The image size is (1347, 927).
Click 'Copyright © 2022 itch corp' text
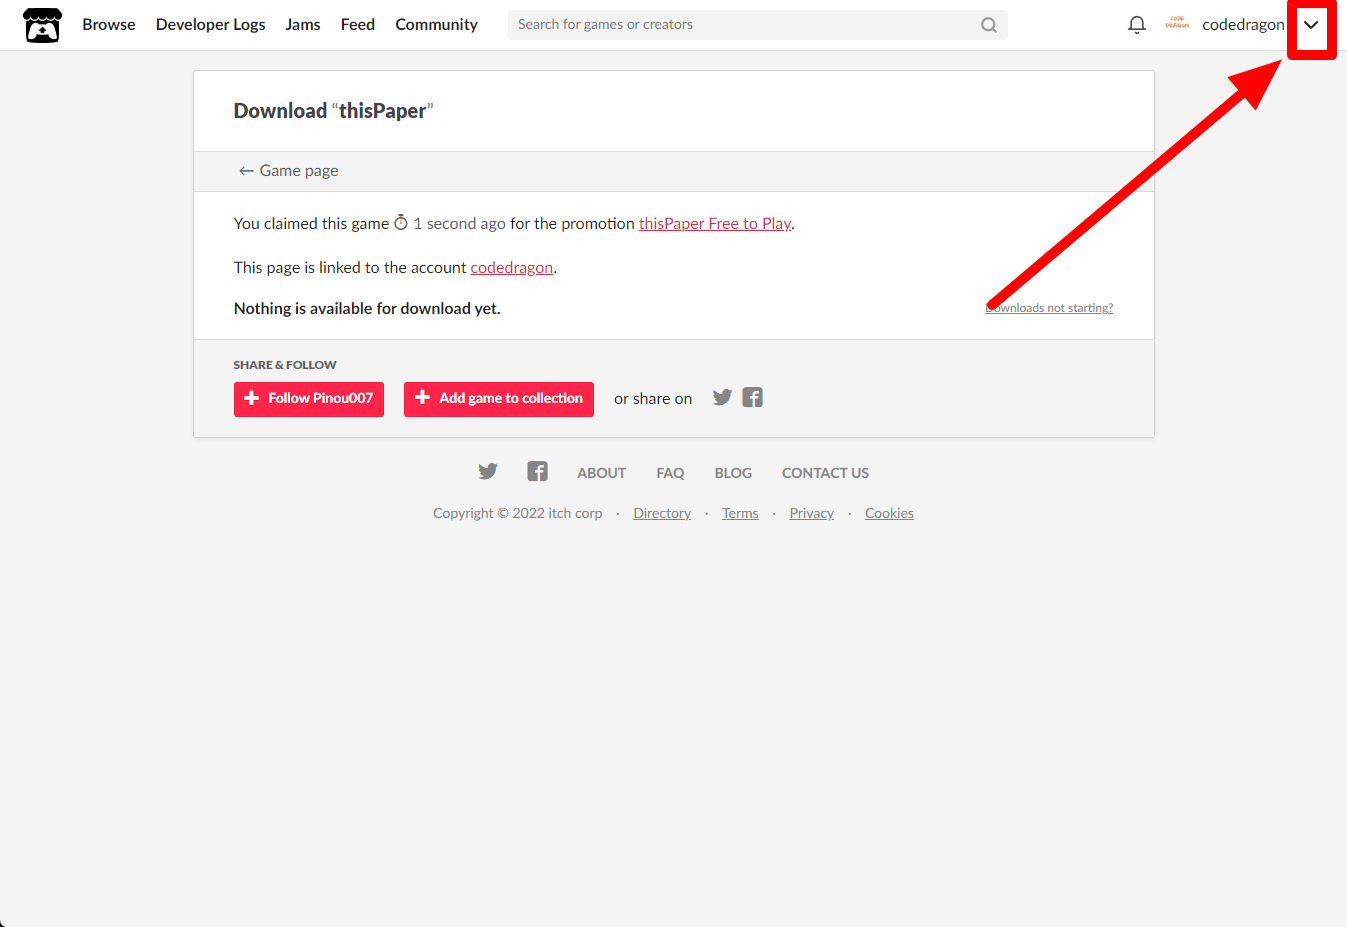click(x=518, y=513)
